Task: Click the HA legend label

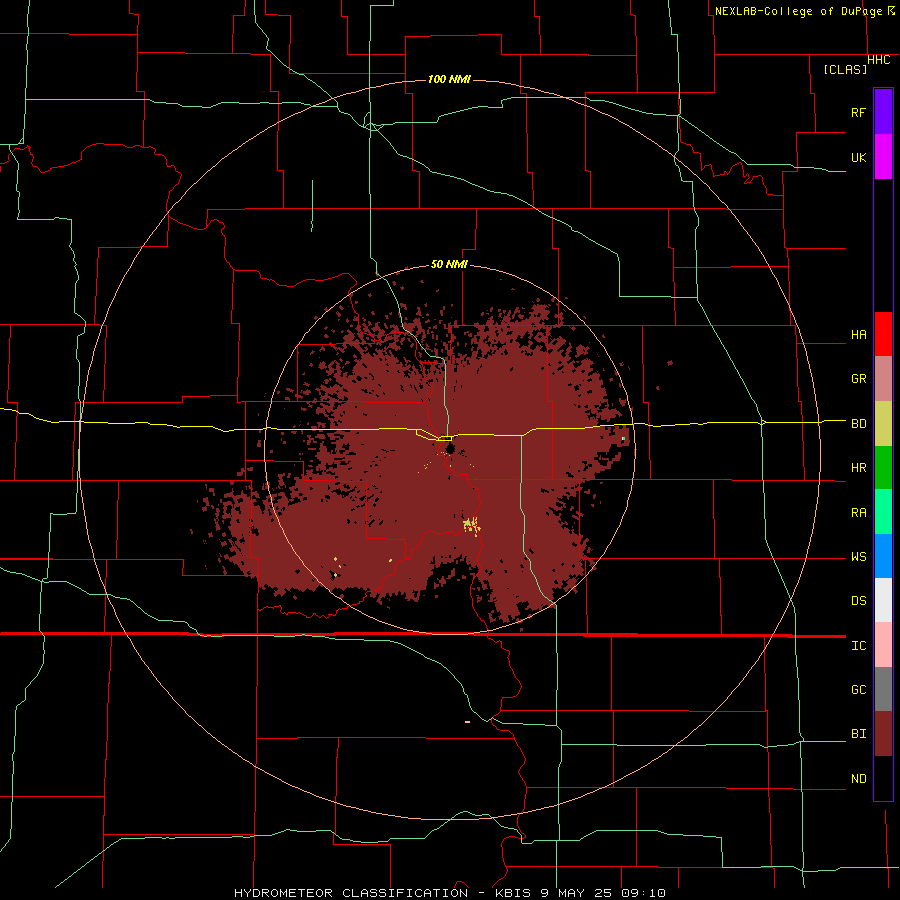Action: pyautogui.click(x=859, y=335)
